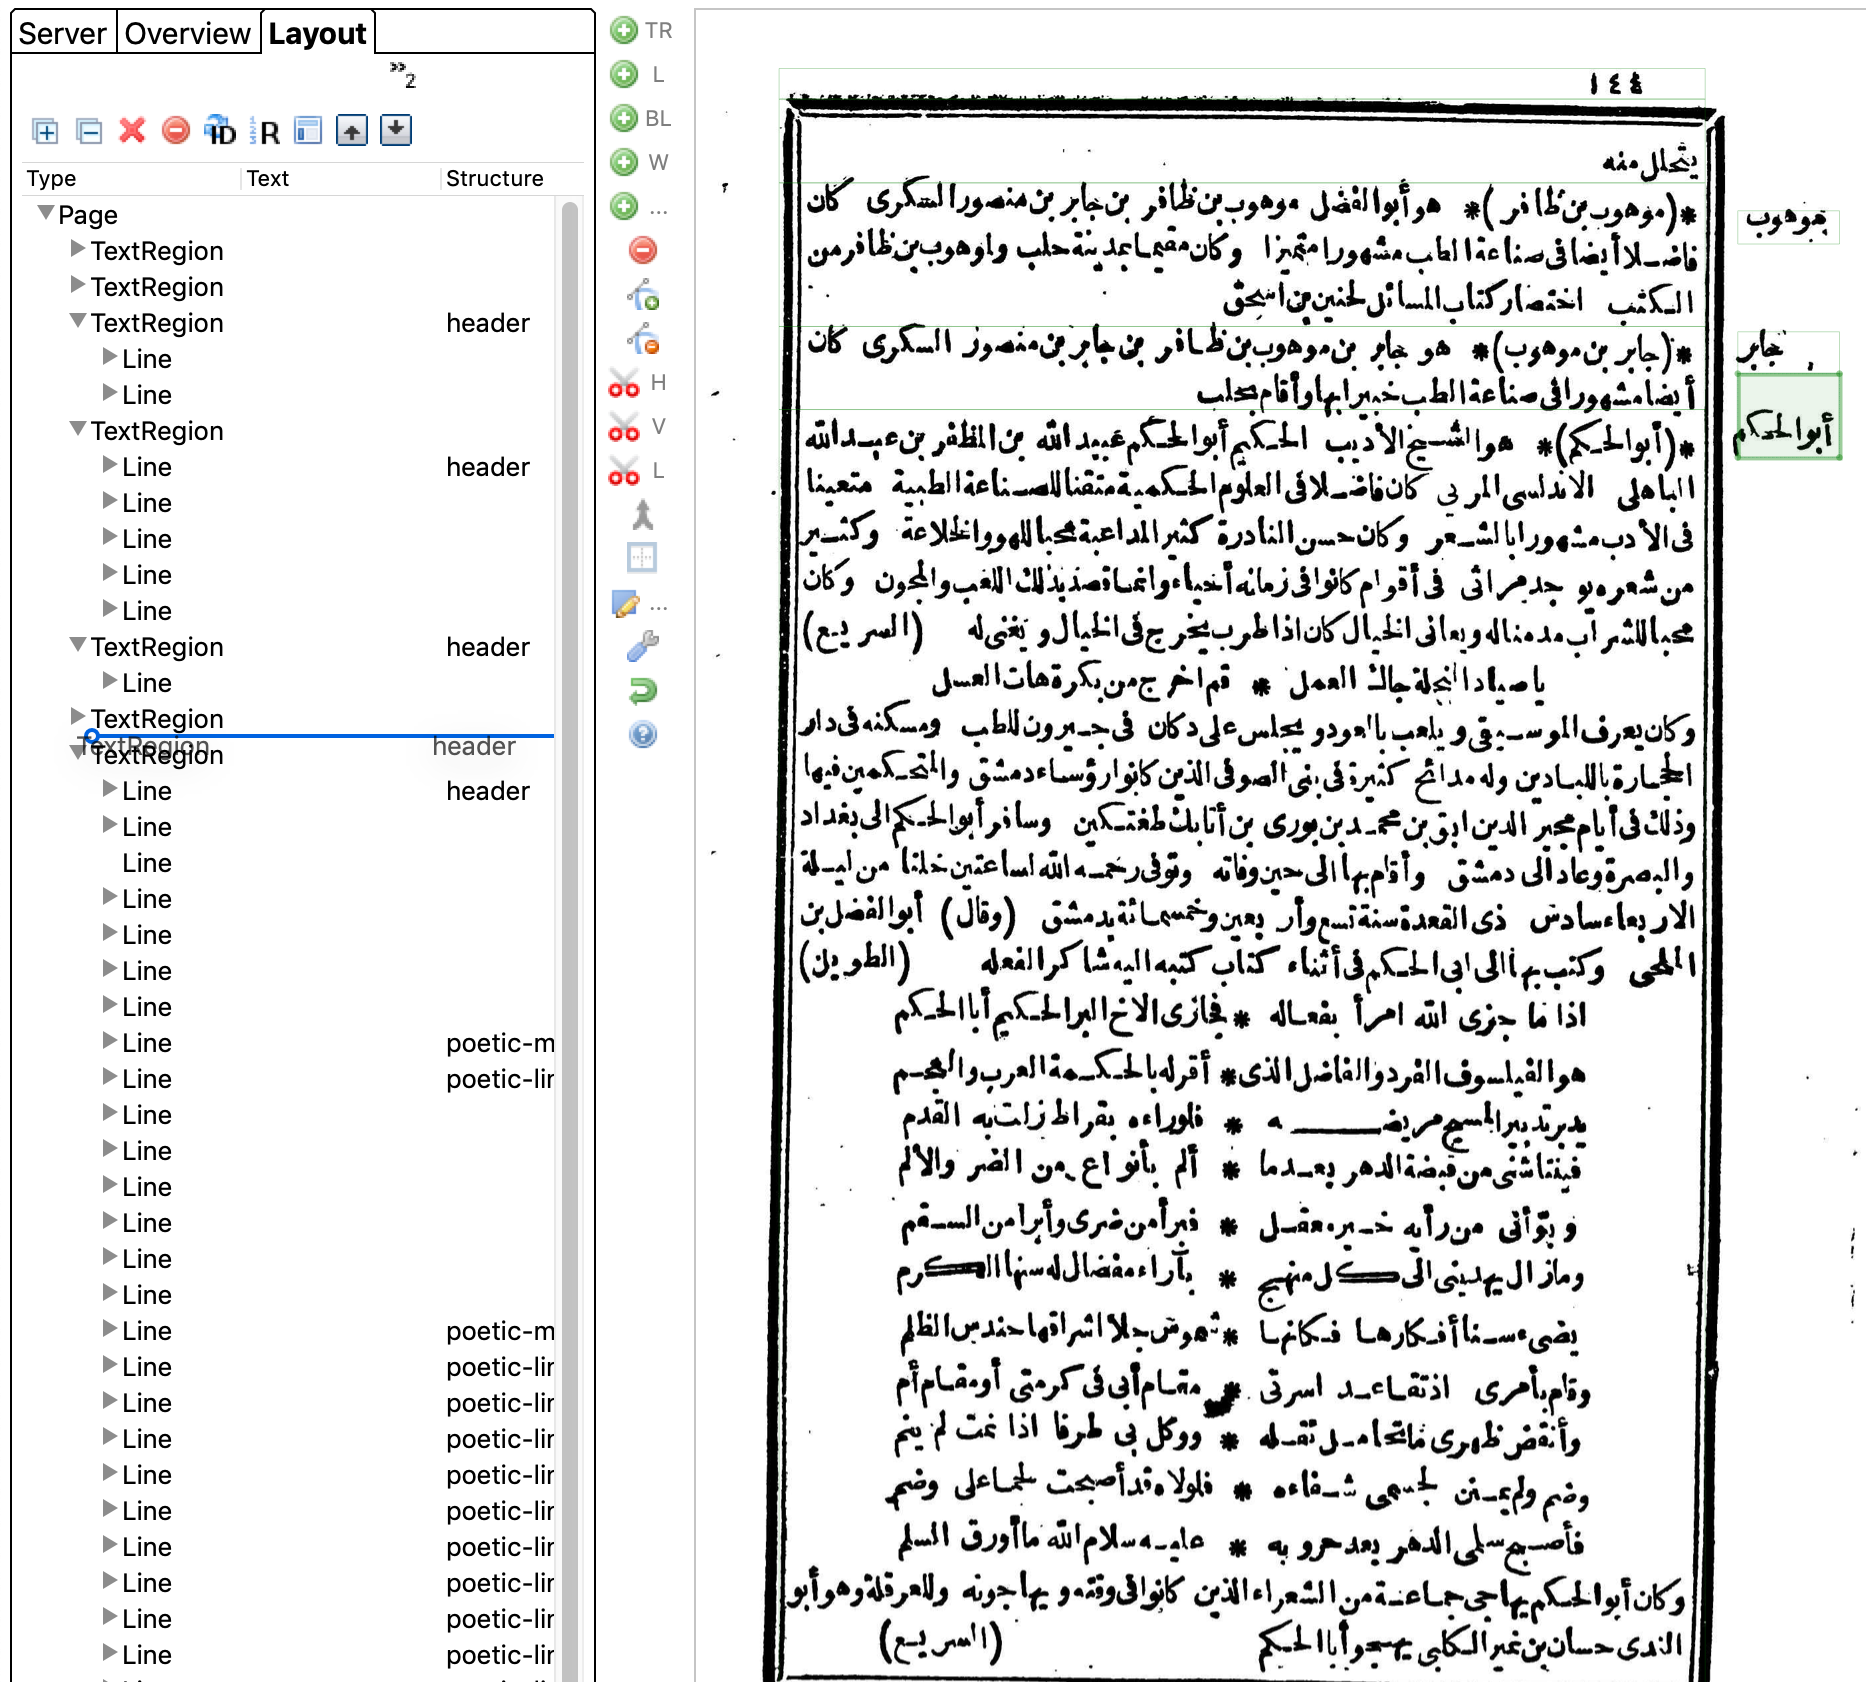The image size is (1866, 1682).
Task: Open the reading order tool
Action: tap(267, 131)
